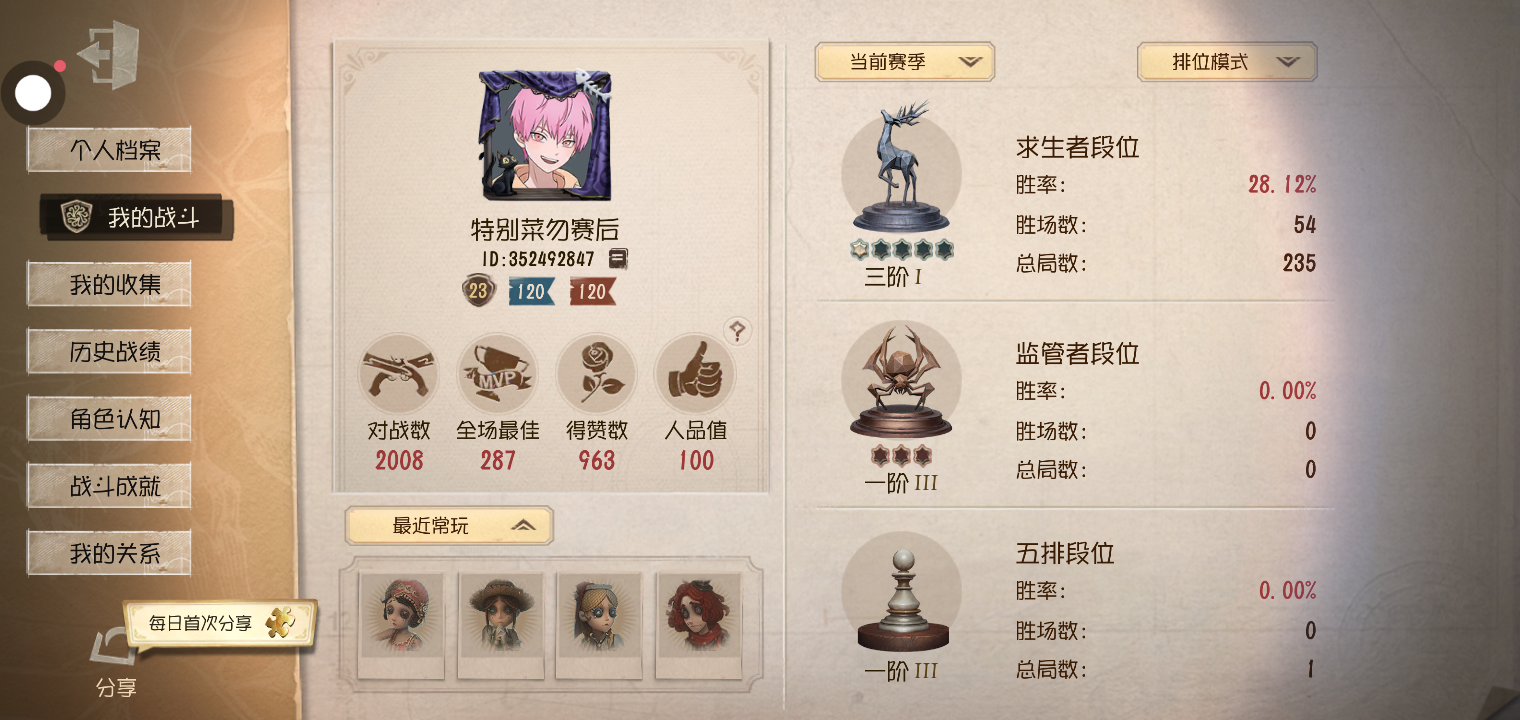The height and width of the screenshot is (720, 1520).
Task: Click the 每日首次分享 button
Action: 220,623
